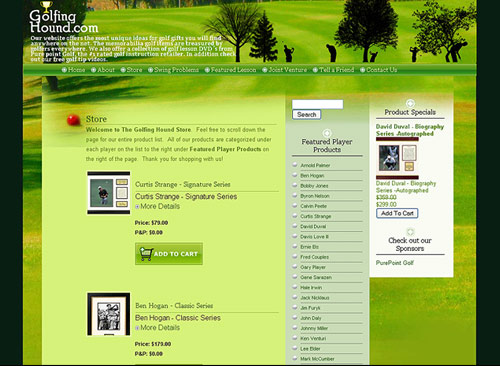The height and width of the screenshot is (366, 500).
Task: Click the bullet icon next to Arnold Palmer
Action: pyautogui.click(x=295, y=165)
